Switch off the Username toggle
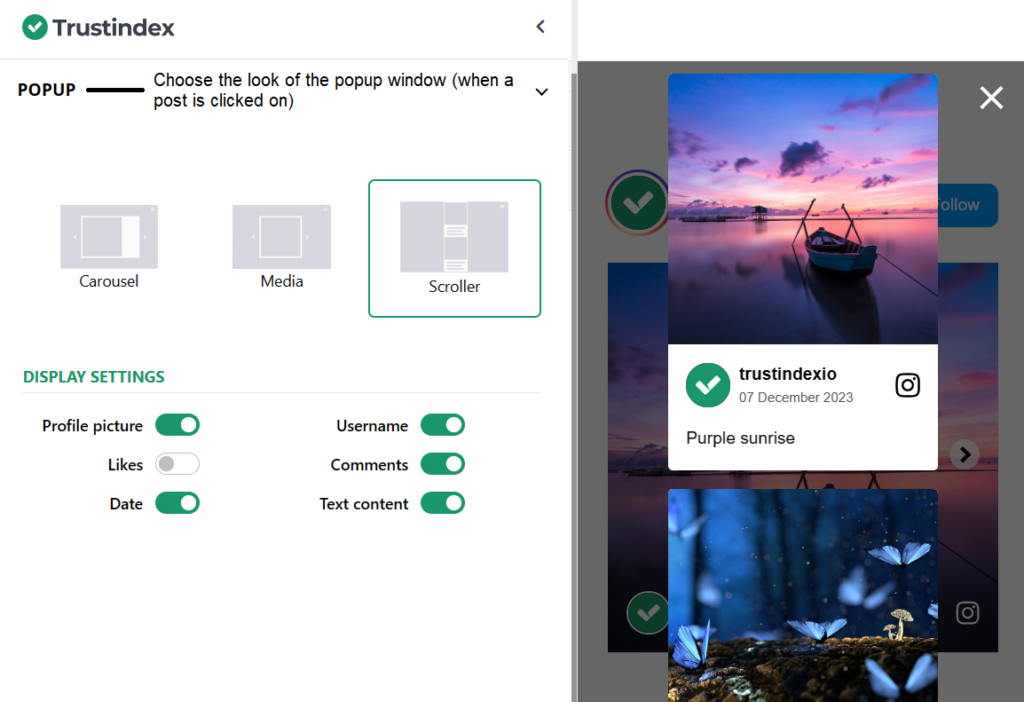The image size is (1024, 702). pyautogui.click(x=442, y=426)
